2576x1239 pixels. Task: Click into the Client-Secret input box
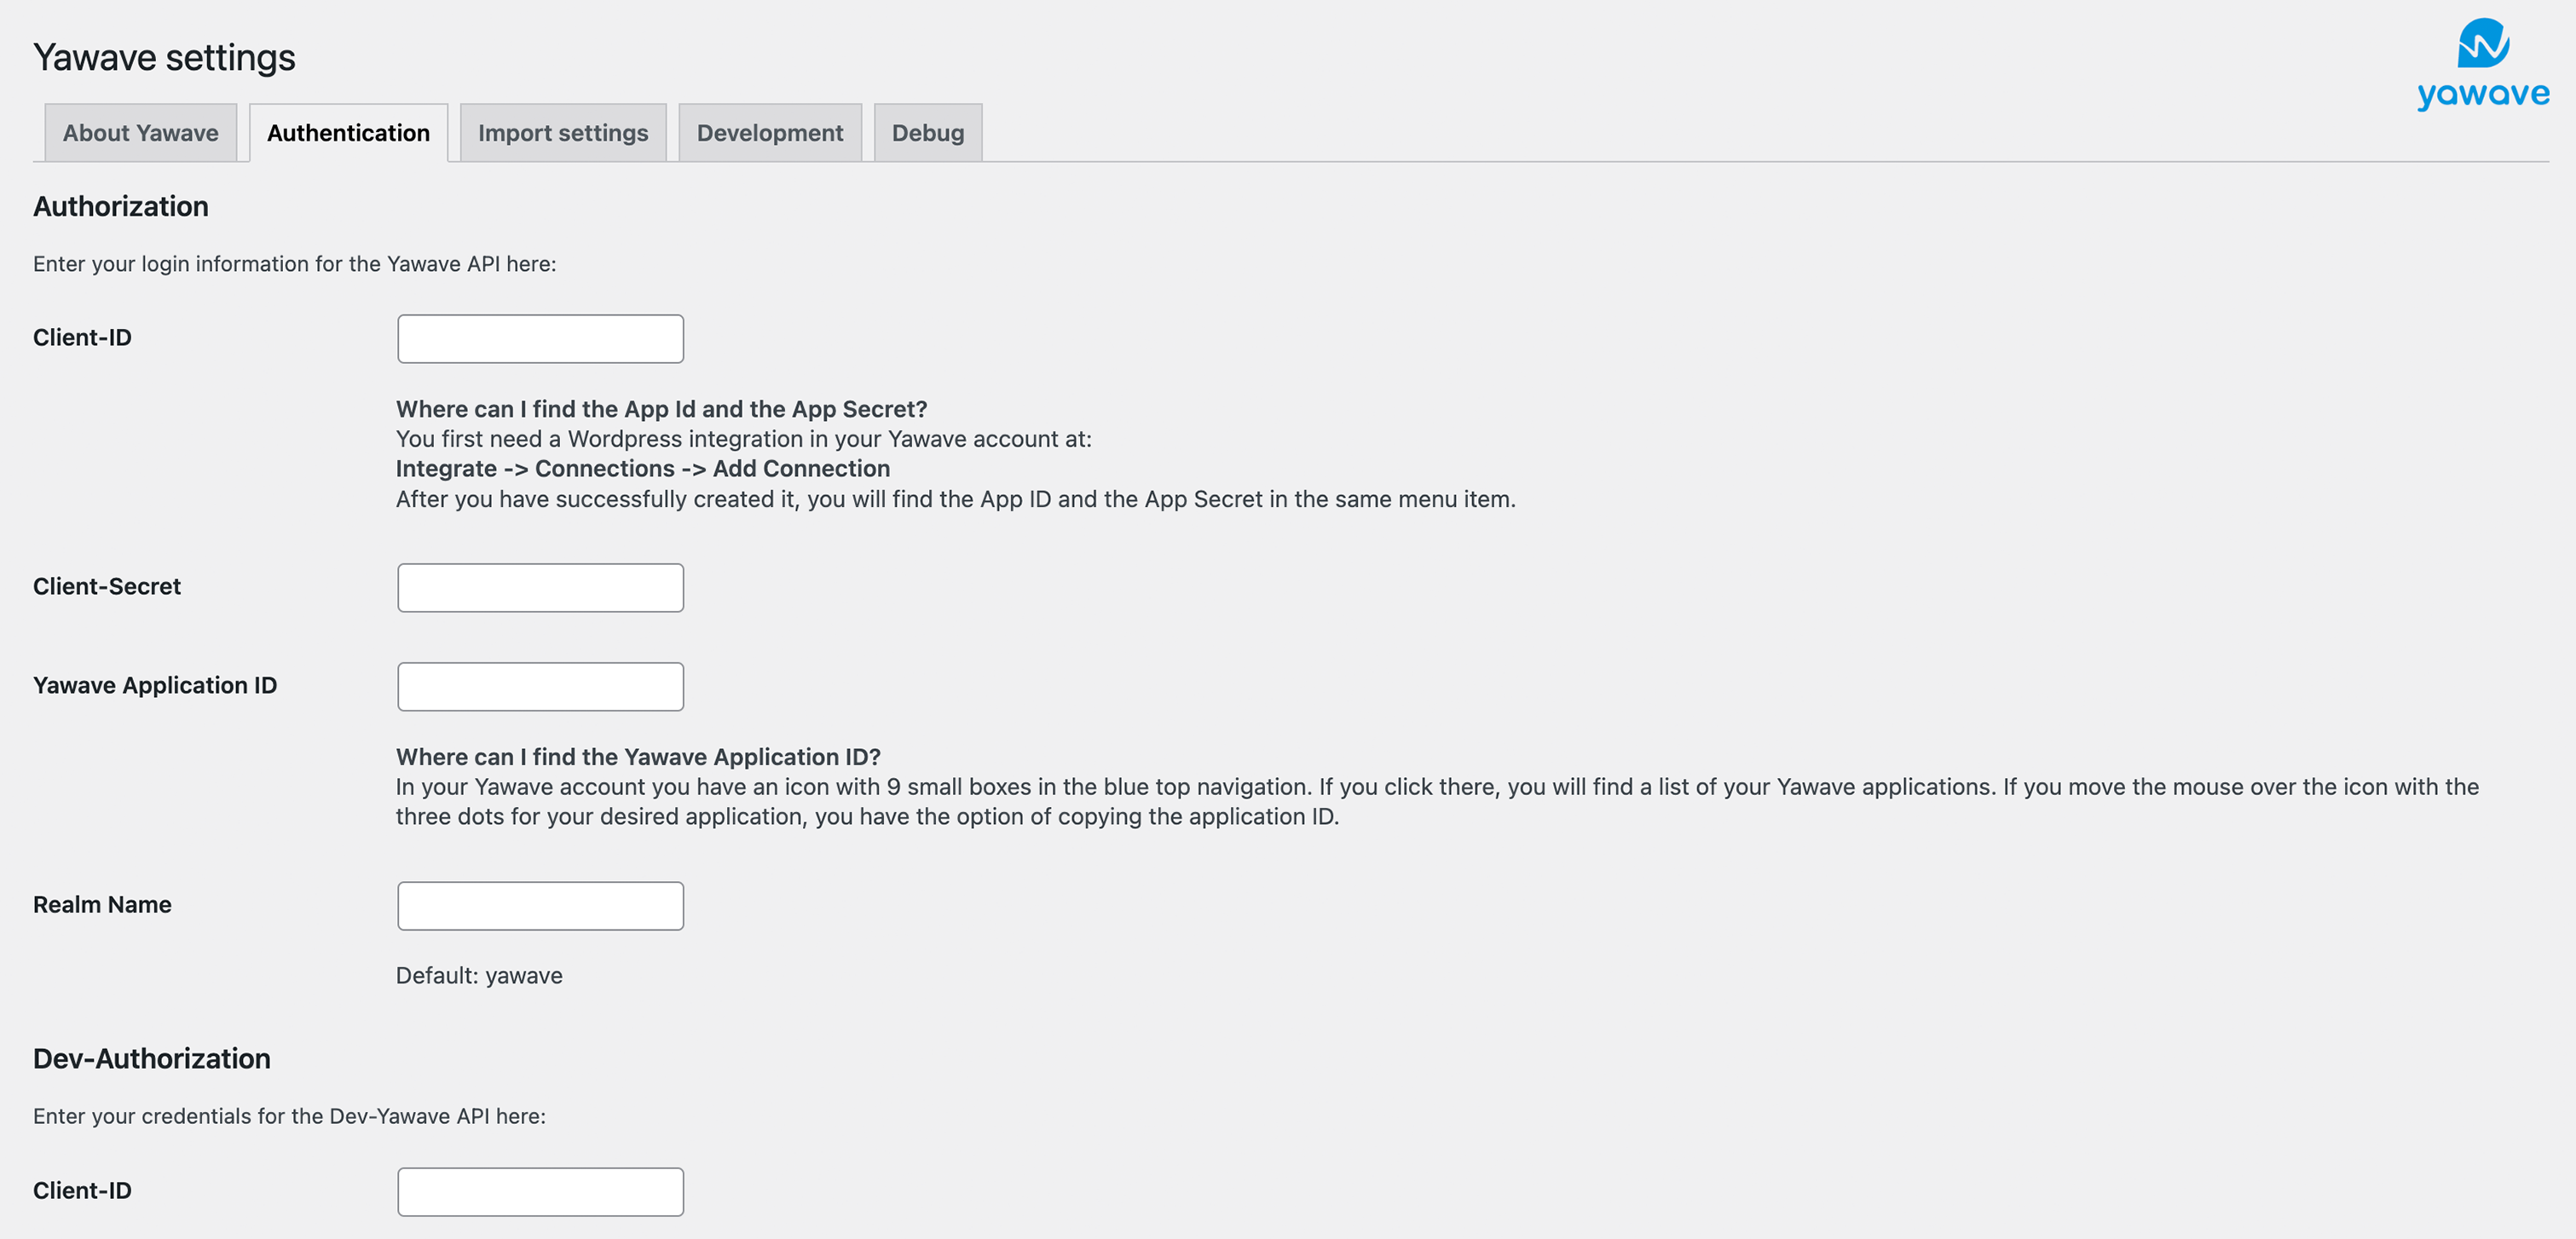click(541, 588)
